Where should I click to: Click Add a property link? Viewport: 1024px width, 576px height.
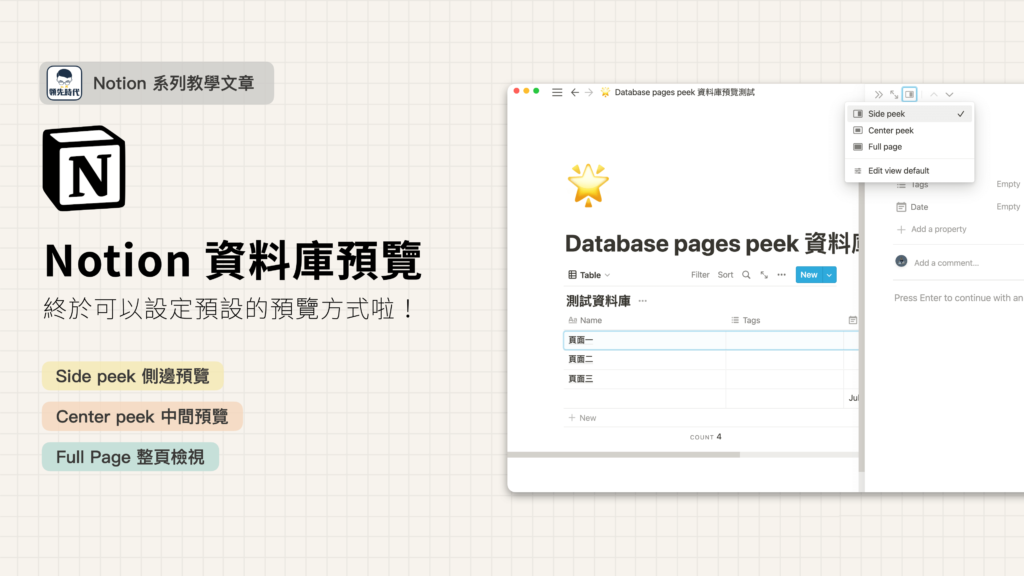click(937, 229)
